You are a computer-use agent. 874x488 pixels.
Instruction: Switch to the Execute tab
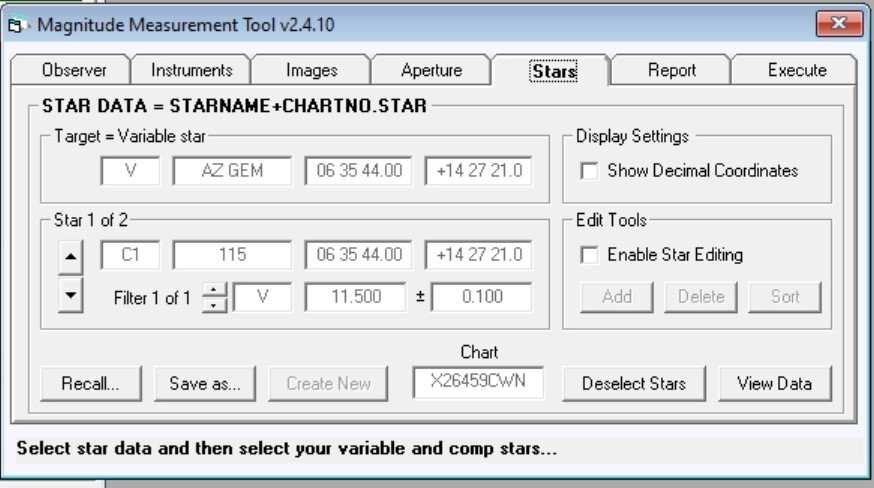pos(796,70)
